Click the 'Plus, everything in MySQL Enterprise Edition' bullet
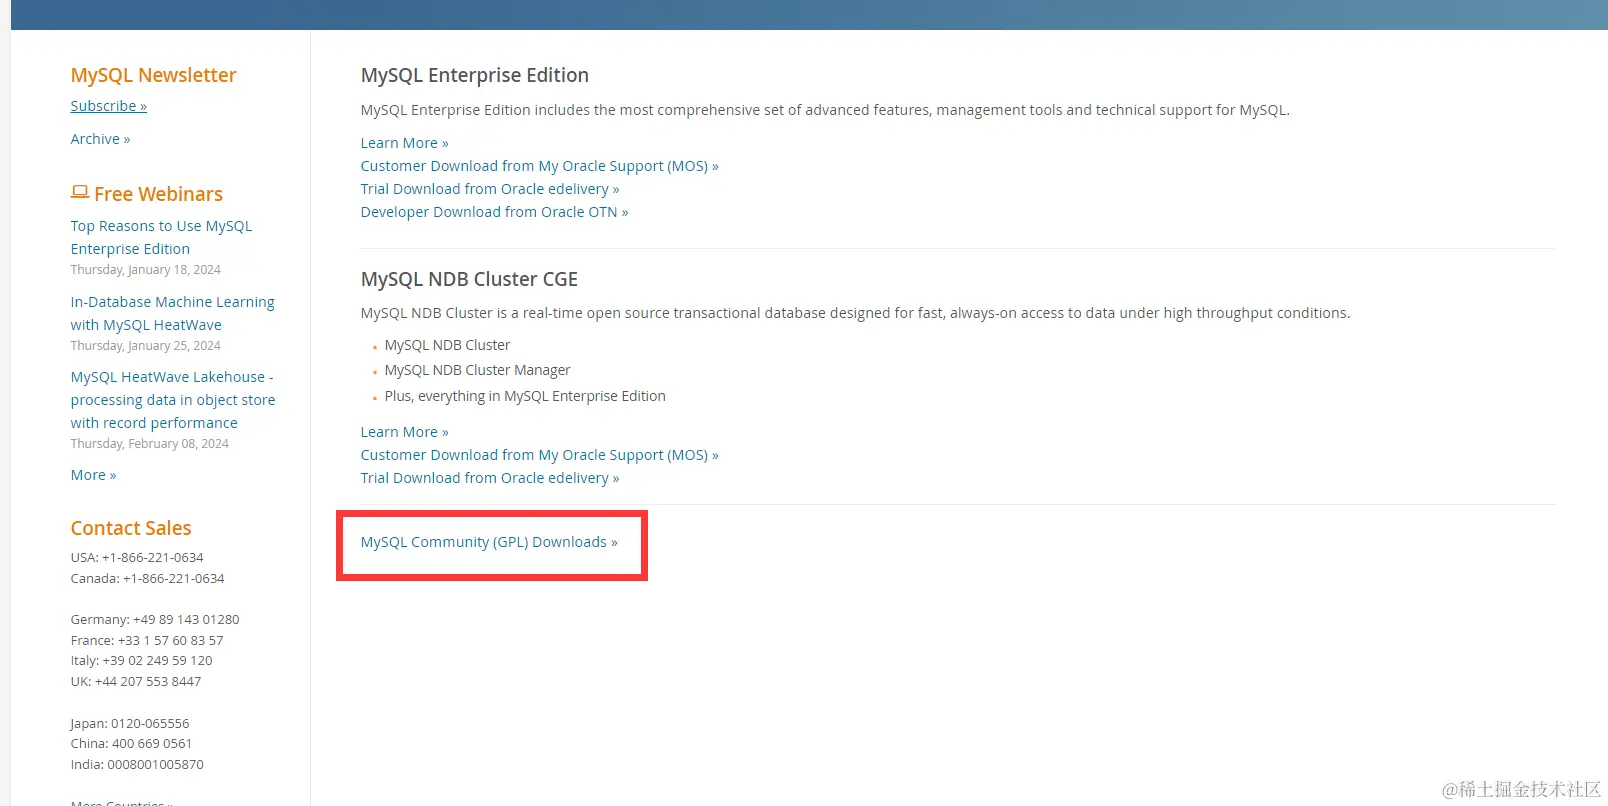 coord(525,396)
